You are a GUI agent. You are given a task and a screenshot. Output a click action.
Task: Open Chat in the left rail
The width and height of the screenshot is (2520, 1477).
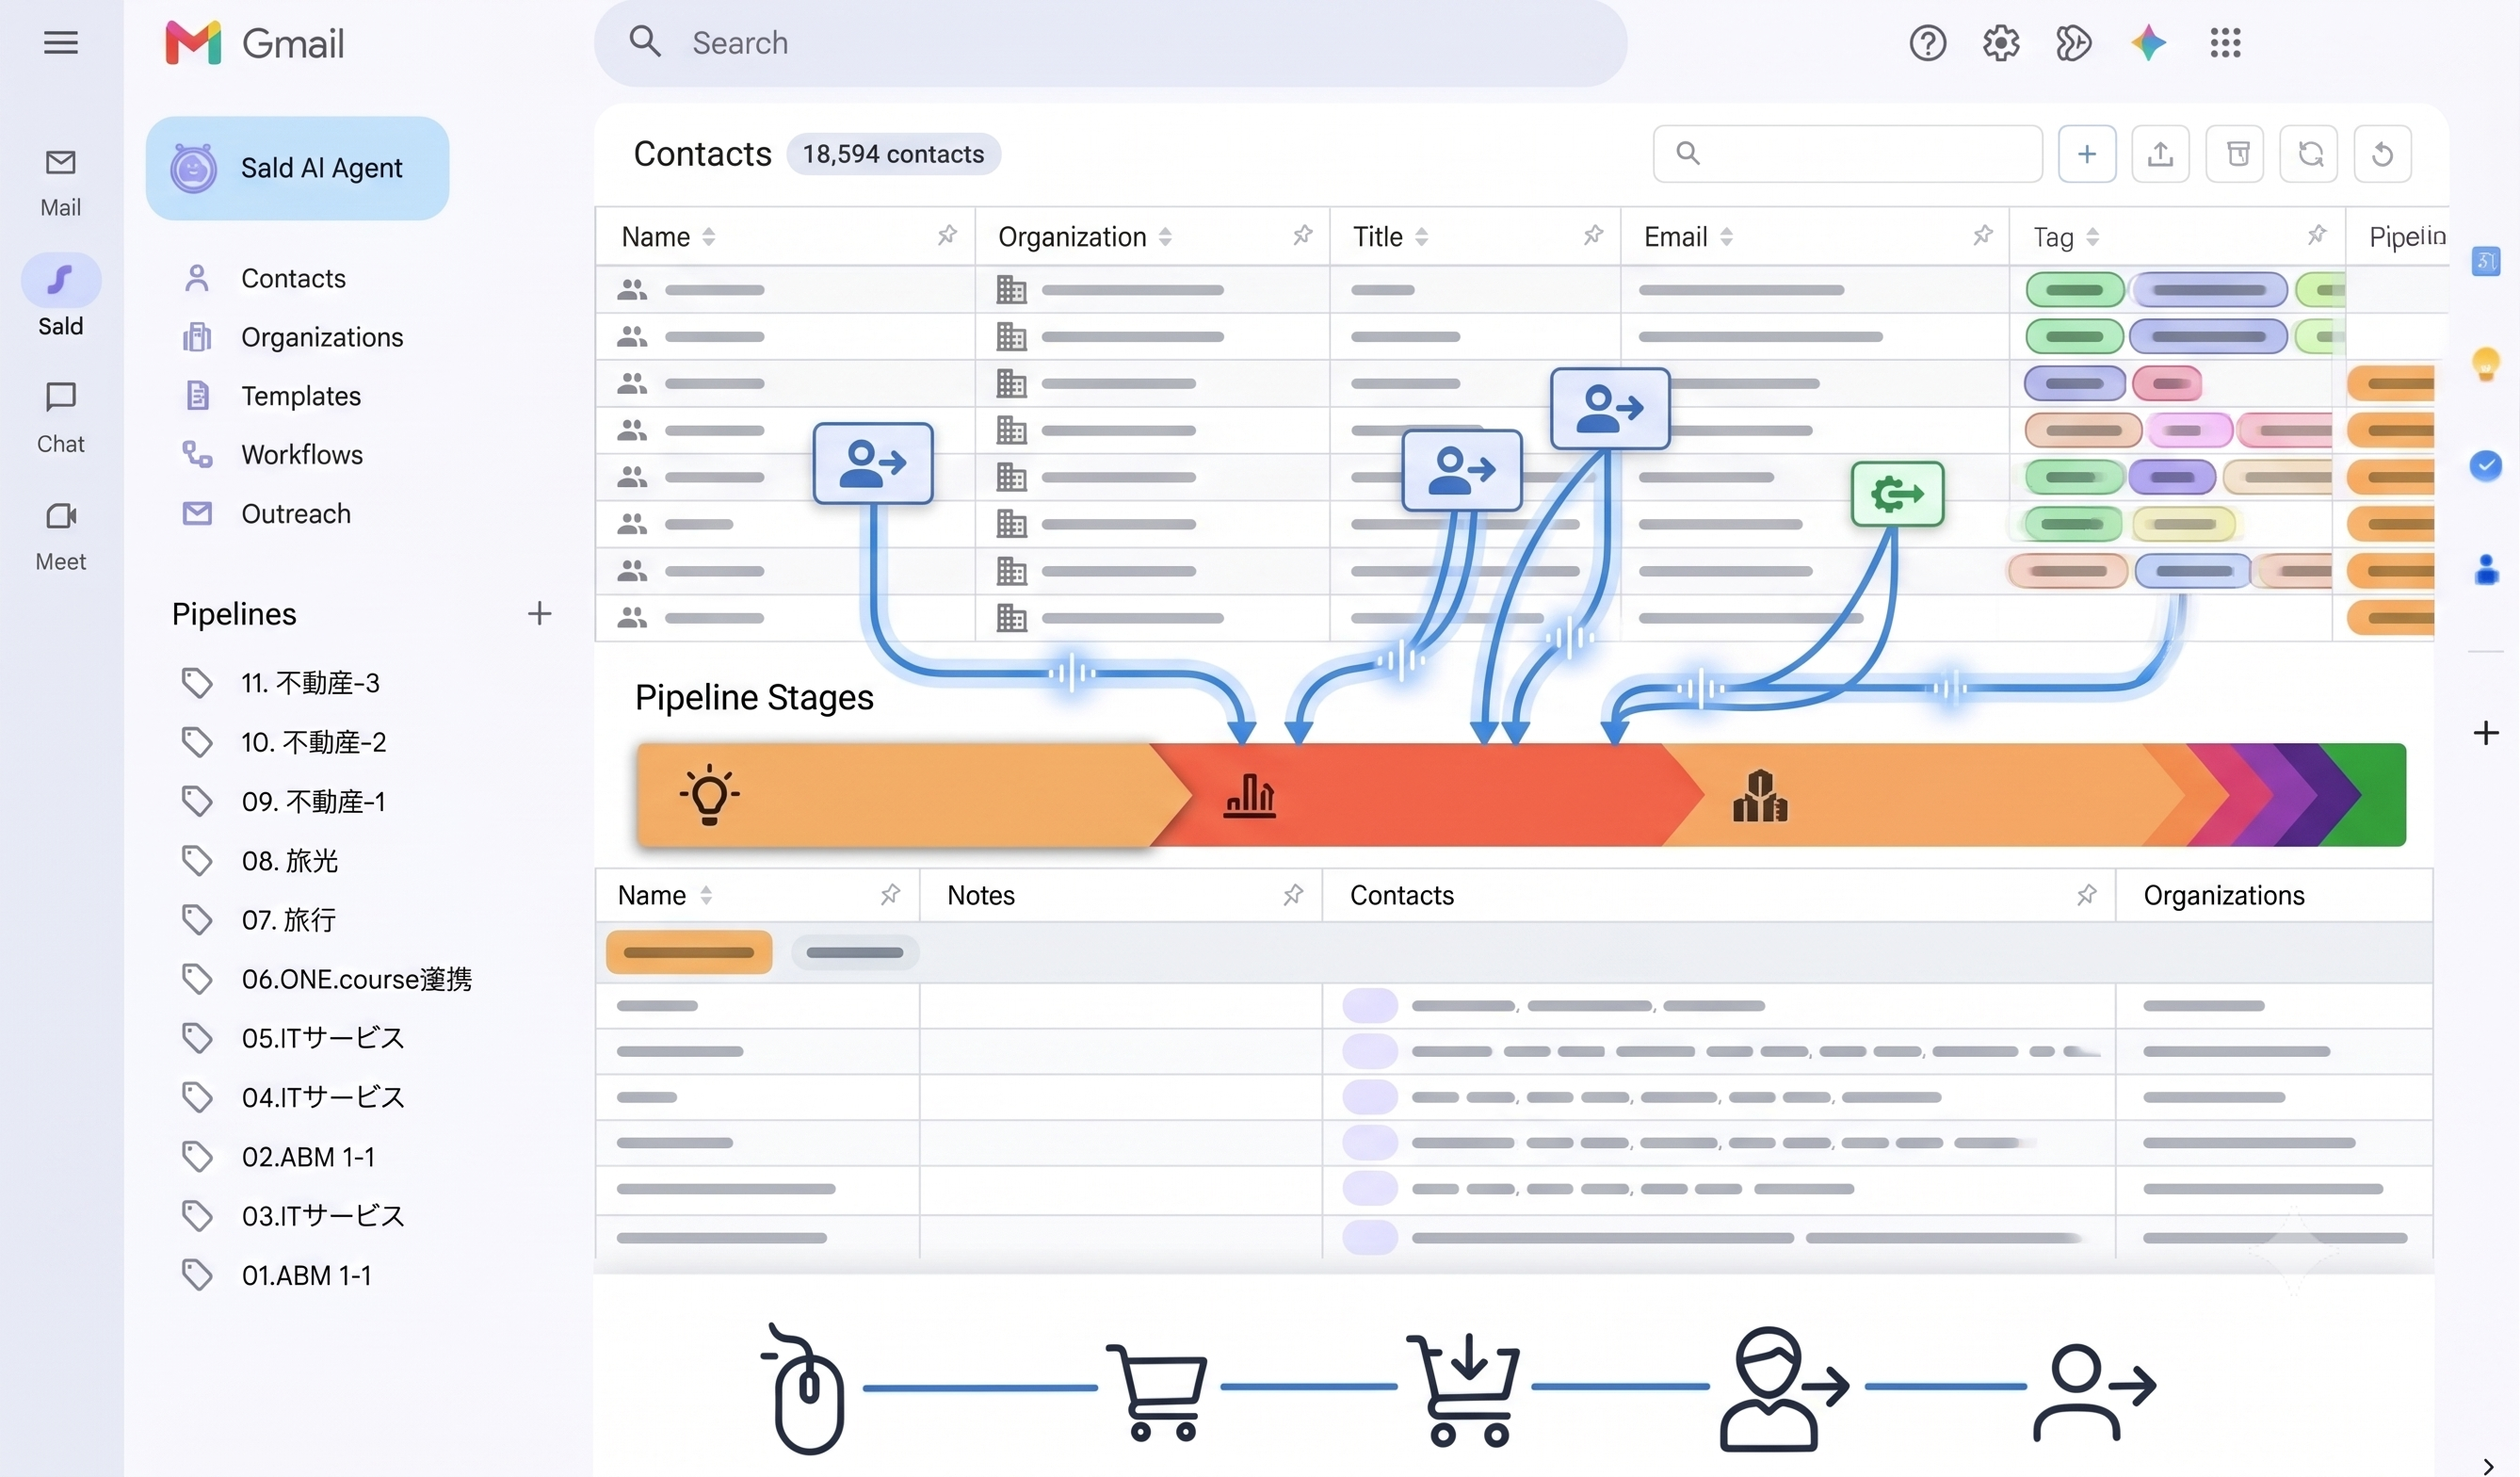[60, 417]
